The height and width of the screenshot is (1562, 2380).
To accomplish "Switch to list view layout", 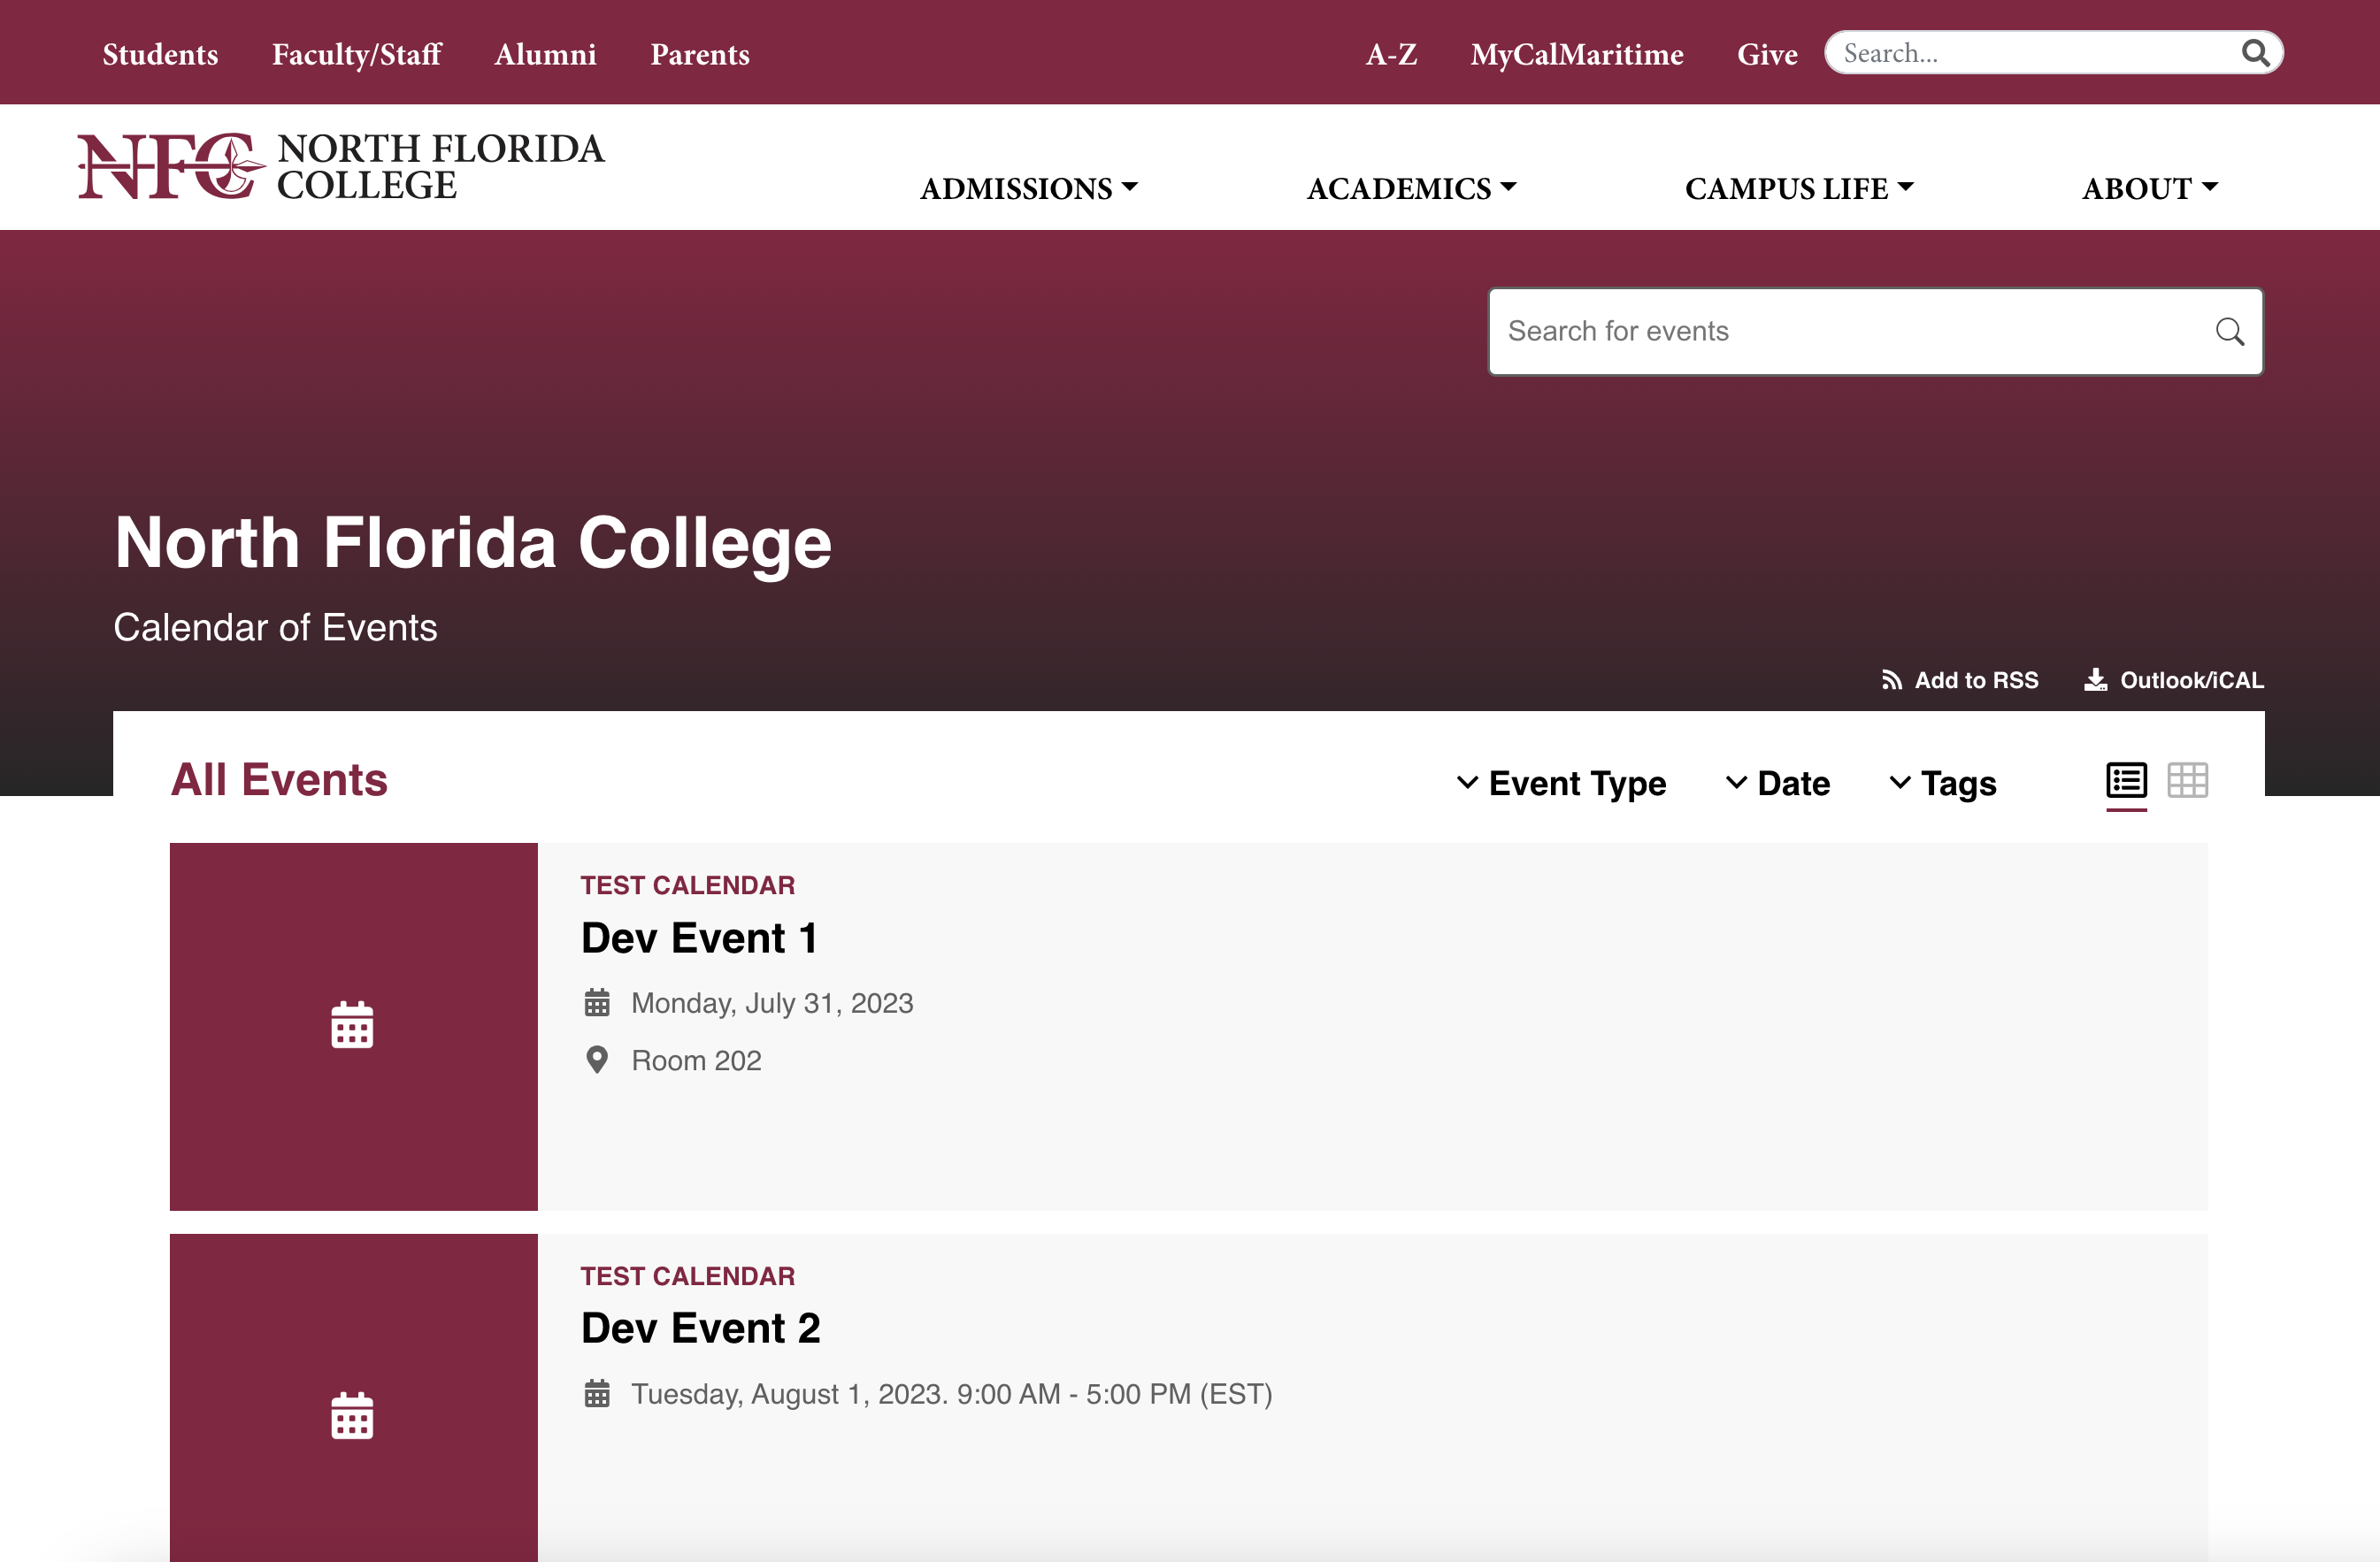I will click(x=2126, y=781).
